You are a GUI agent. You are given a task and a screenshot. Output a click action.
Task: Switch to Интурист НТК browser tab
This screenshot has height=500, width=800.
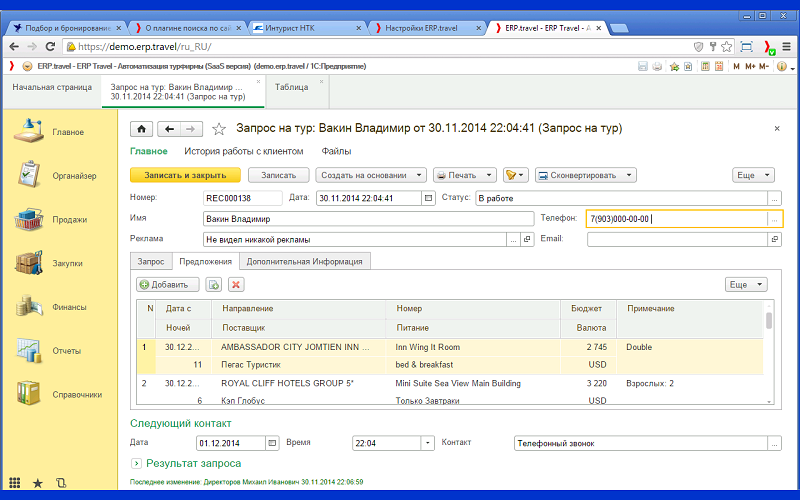click(x=306, y=28)
